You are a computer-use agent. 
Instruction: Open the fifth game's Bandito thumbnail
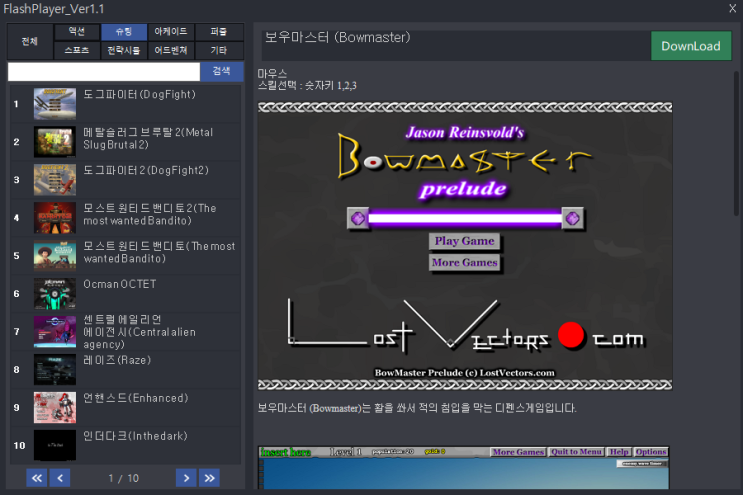point(54,255)
